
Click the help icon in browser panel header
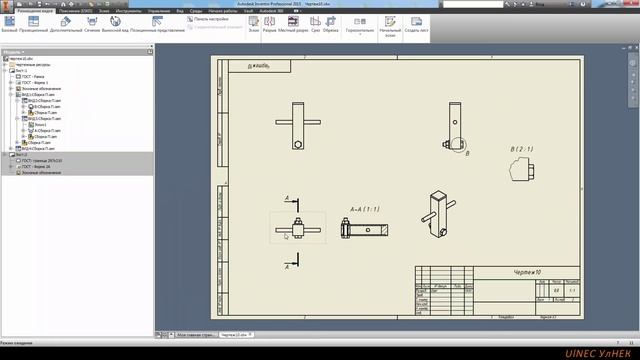150,52
